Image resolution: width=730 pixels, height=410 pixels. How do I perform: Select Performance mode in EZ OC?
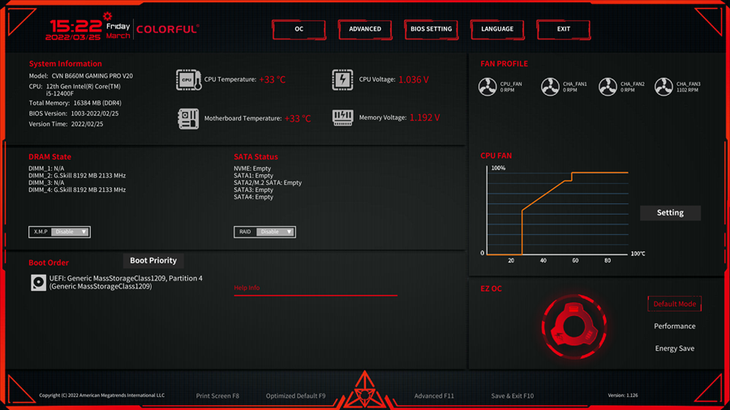(x=674, y=326)
